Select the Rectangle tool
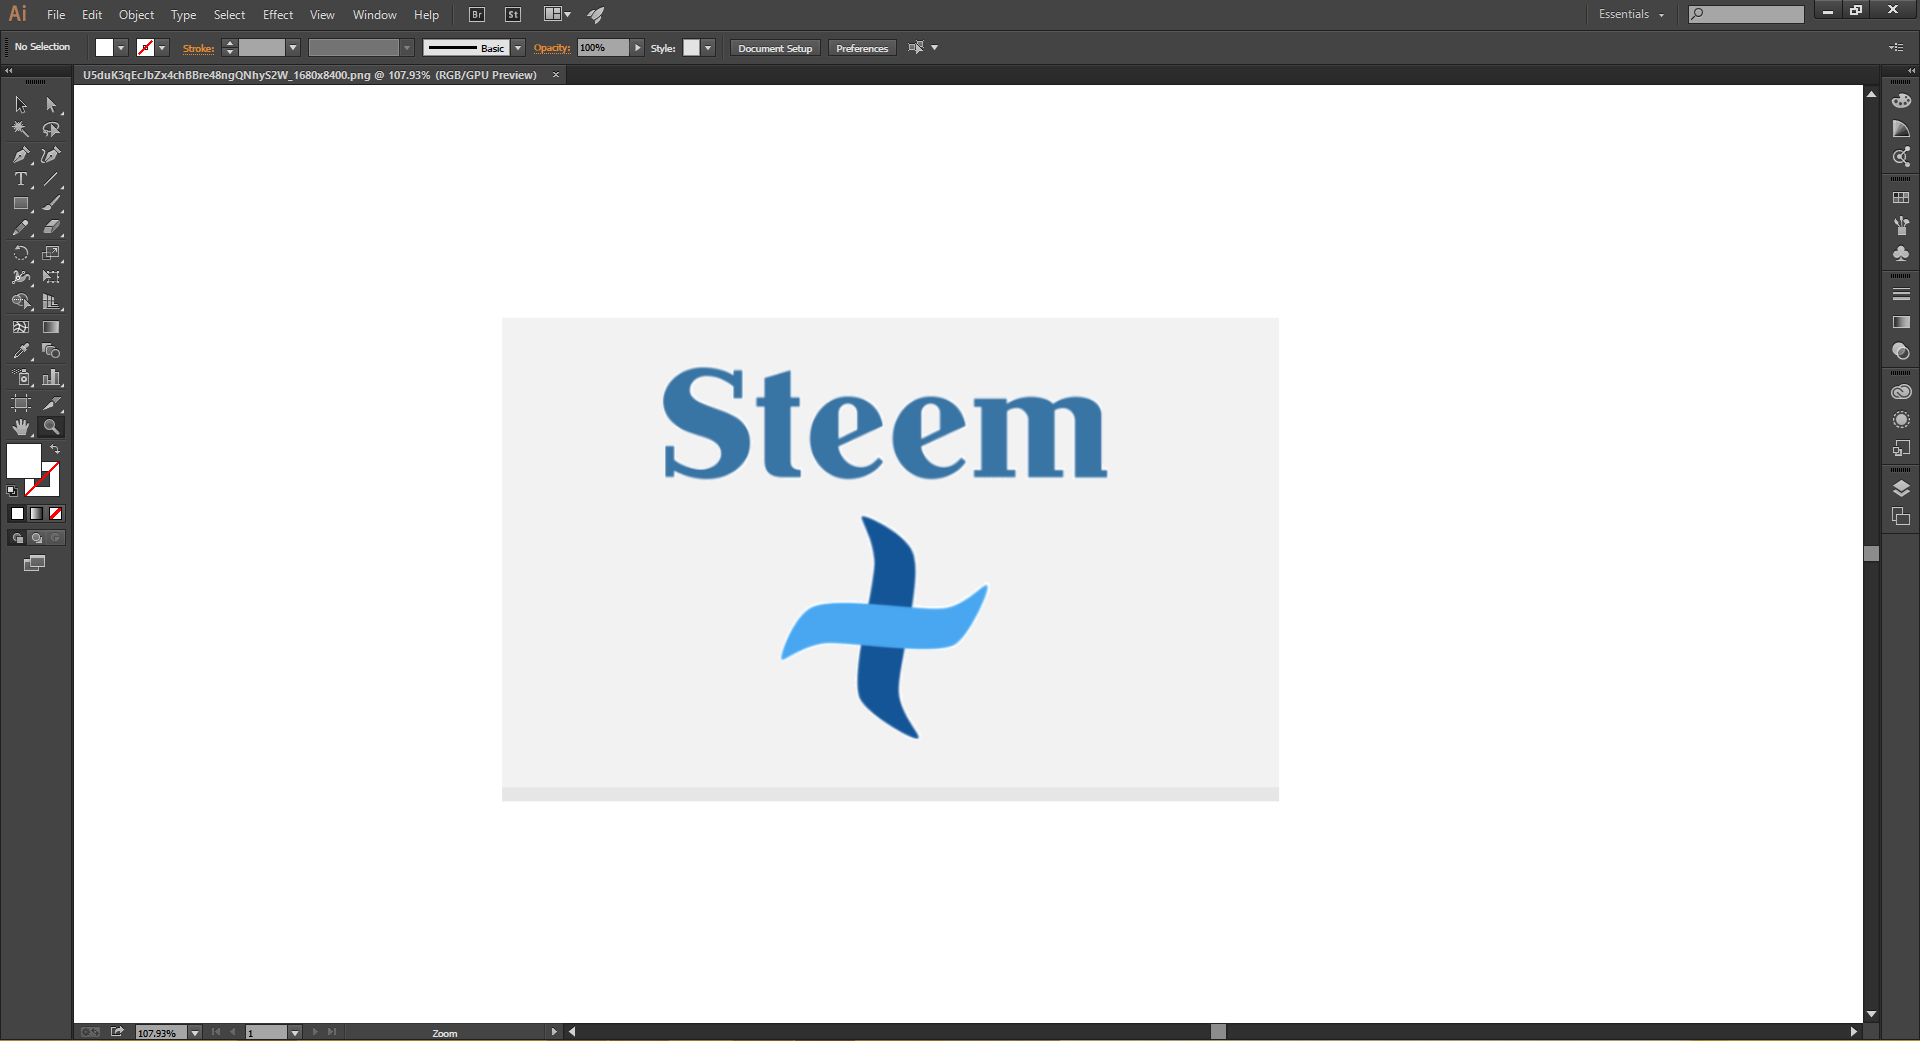This screenshot has width=1920, height=1041. (21, 203)
